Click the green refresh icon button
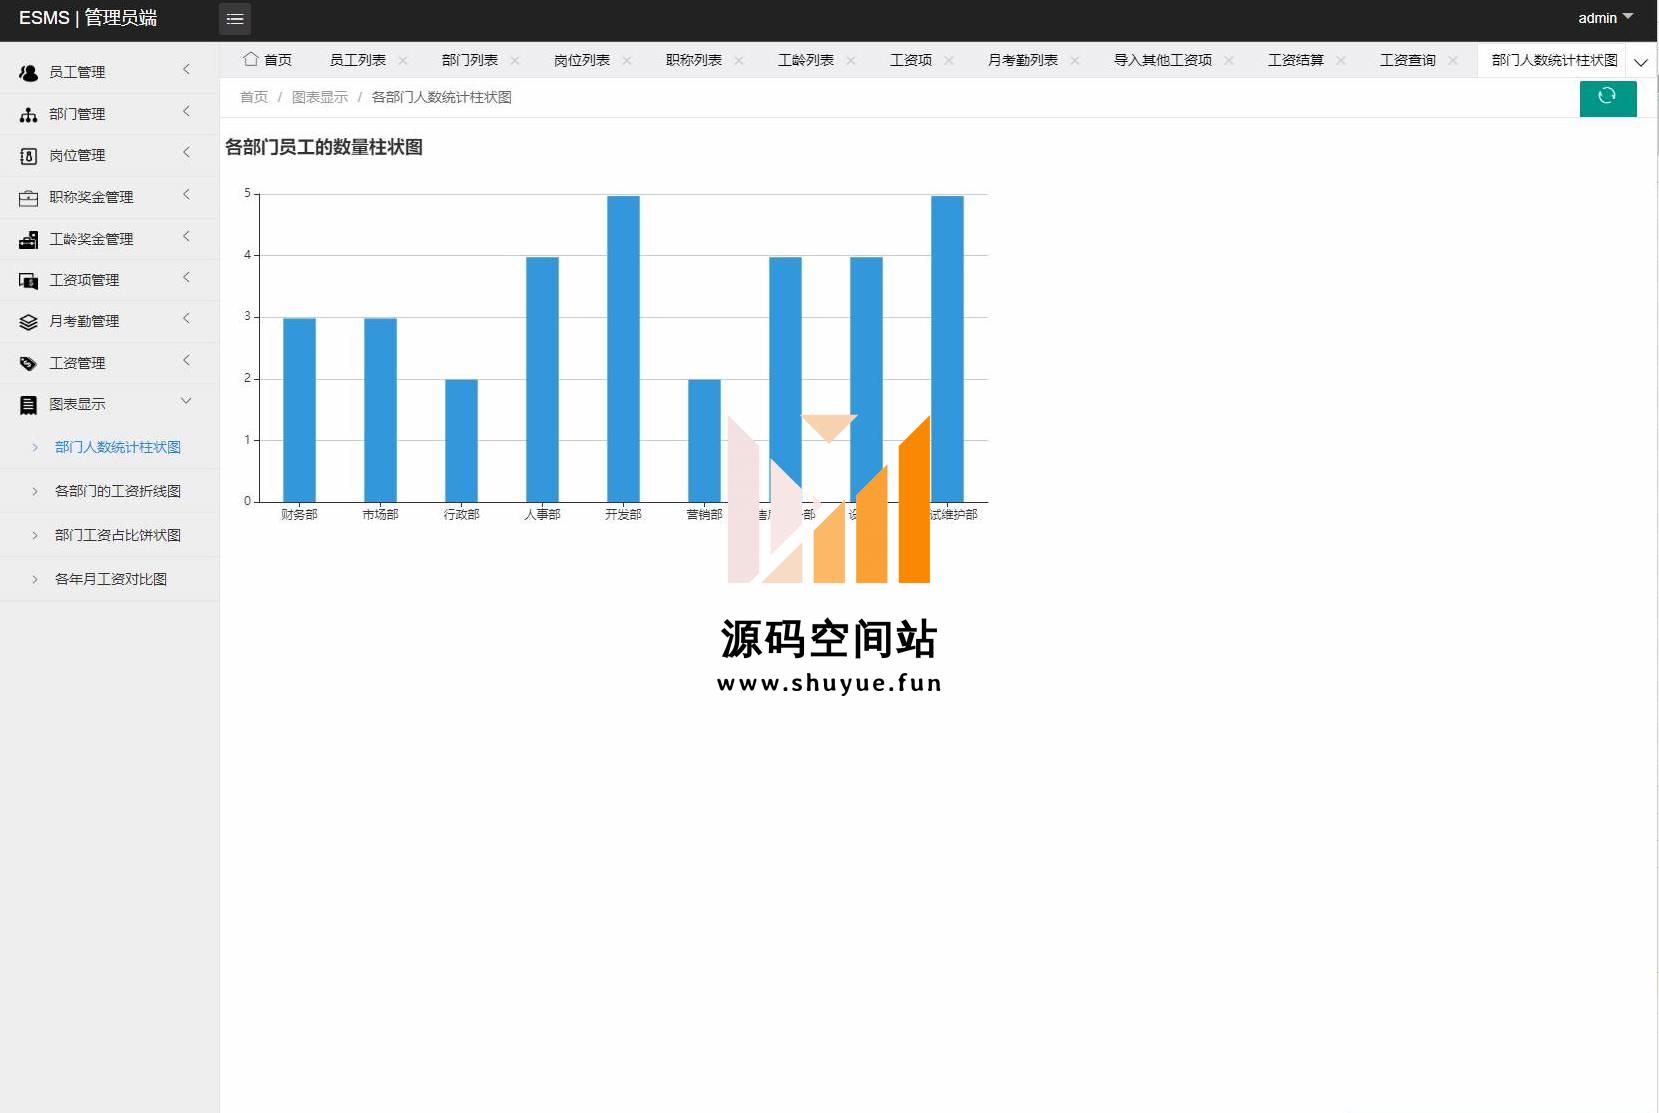Screen dimensions: 1659x1113 coord(1607,97)
